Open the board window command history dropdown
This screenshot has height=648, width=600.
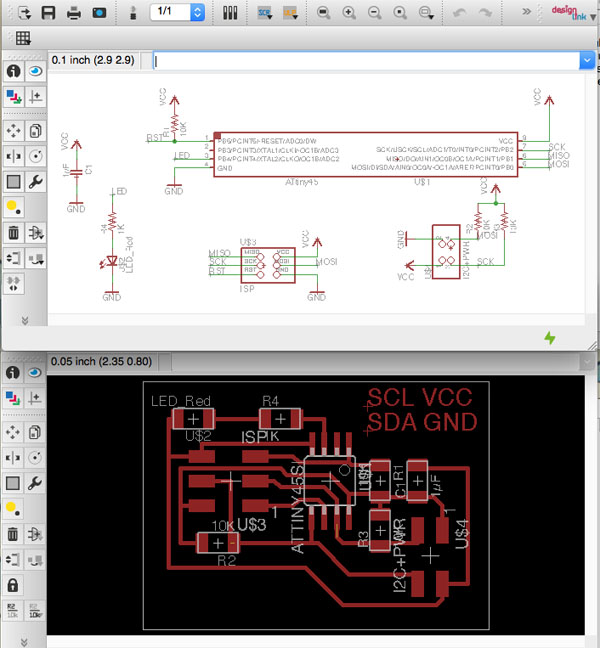click(x=587, y=362)
